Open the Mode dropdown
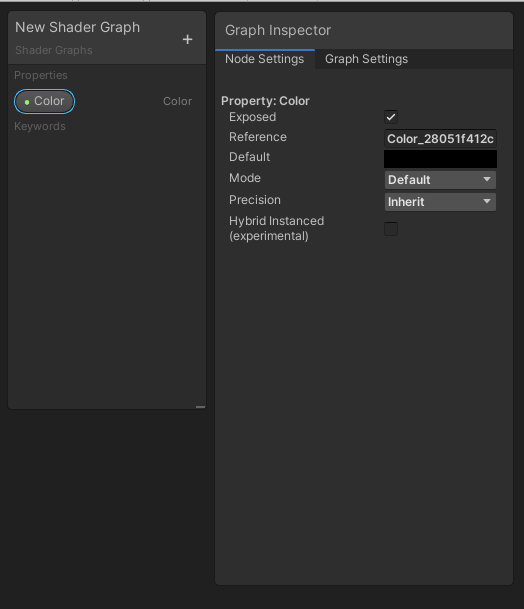524x609 pixels. click(x=440, y=180)
